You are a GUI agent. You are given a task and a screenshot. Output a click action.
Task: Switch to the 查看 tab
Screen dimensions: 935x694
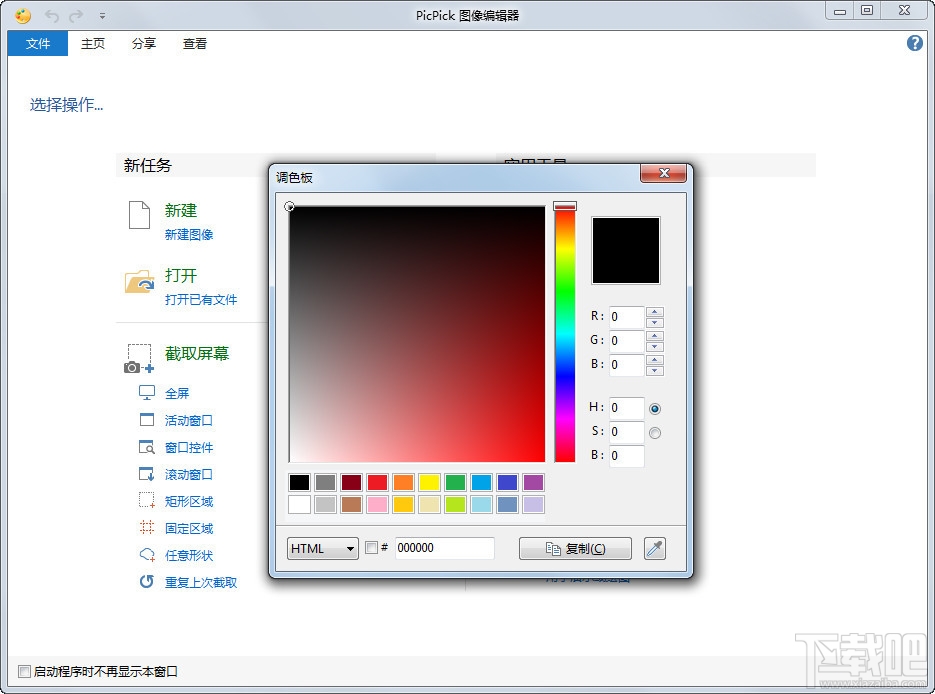194,43
